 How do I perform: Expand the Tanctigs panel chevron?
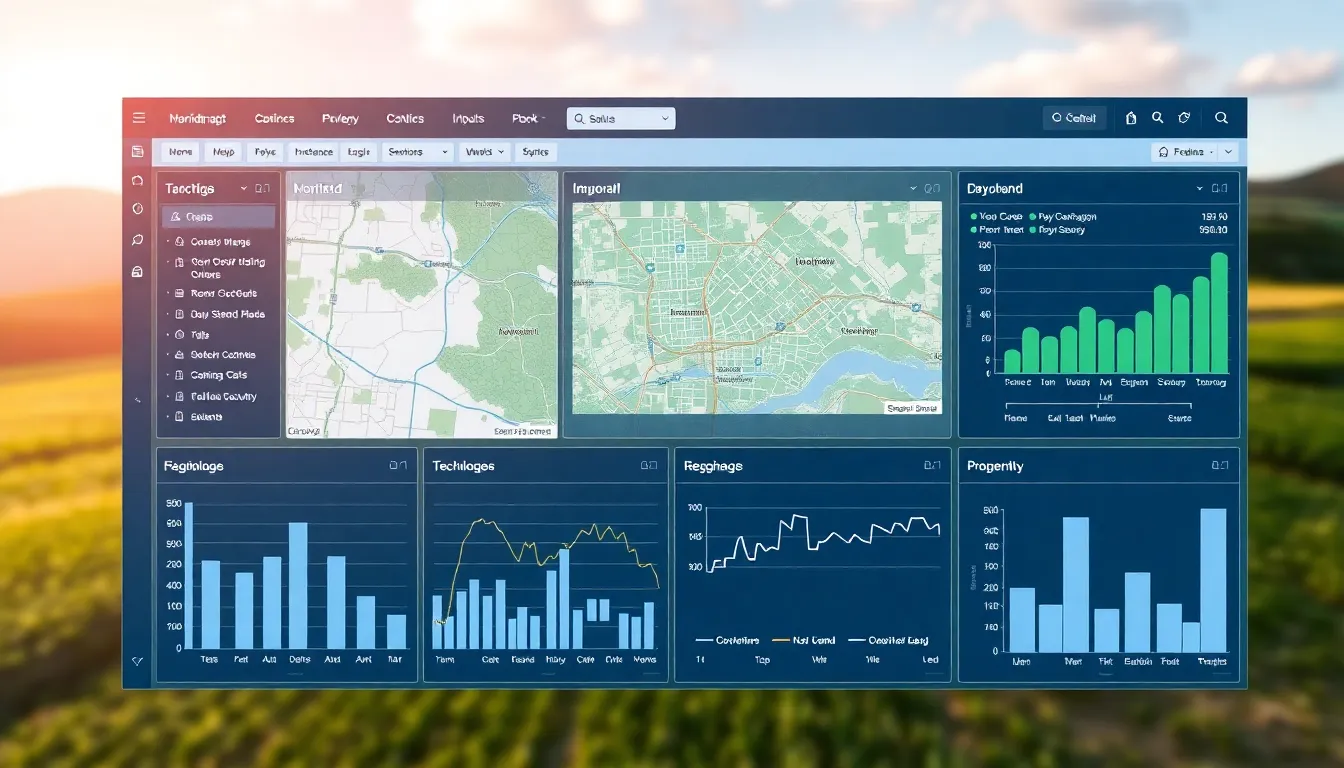(x=243, y=188)
